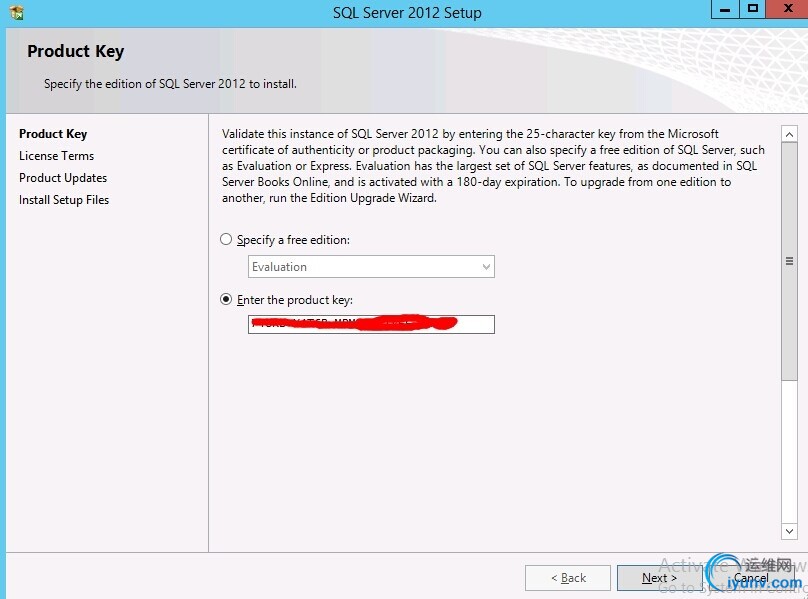Click 'Specify the edition of SQL Server 2012' subtitle
808x599 pixels.
170,84
